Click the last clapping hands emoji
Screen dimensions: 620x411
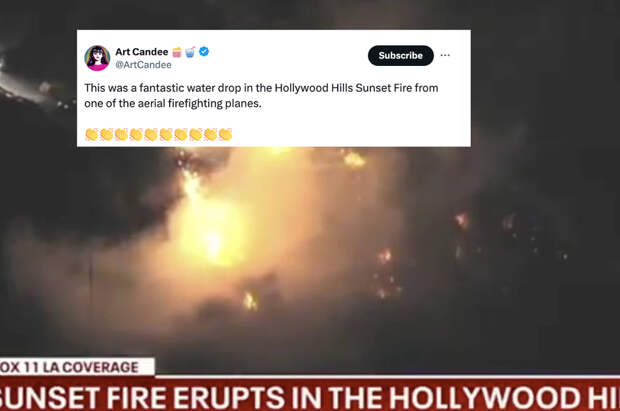coord(225,134)
